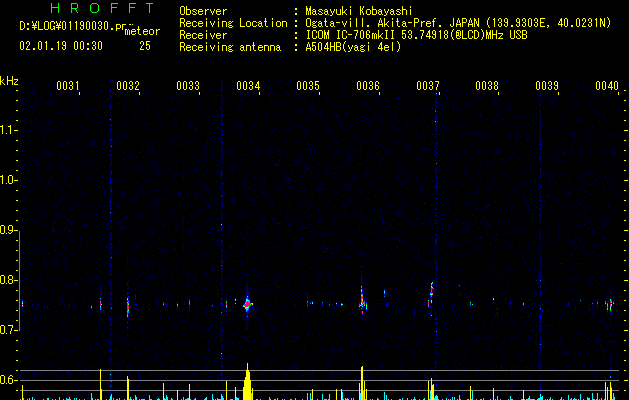The width and height of the screenshot is (629, 400).
Task: Select the name Masayuki Kobayashi
Action: (359, 11)
